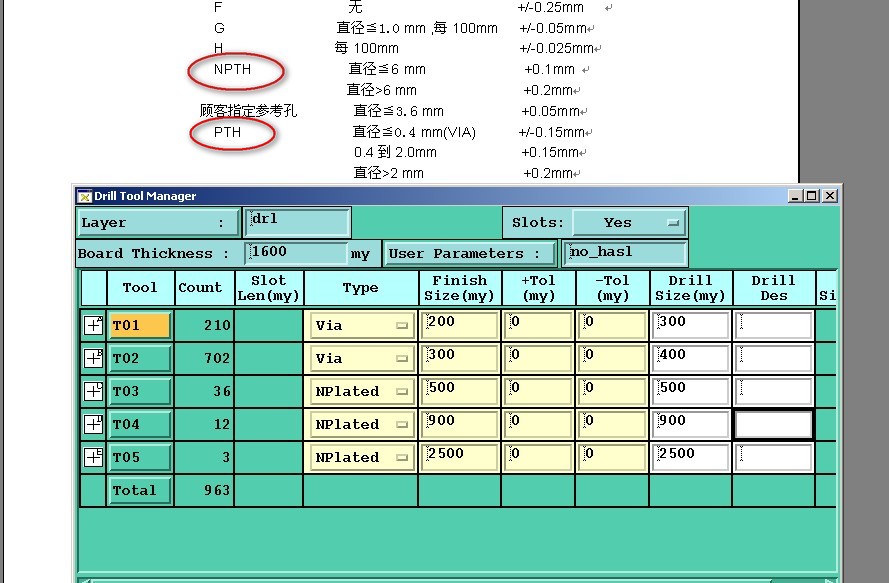Click the Layer drl input field
This screenshot has height=583, width=889.
[x=298, y=222]
